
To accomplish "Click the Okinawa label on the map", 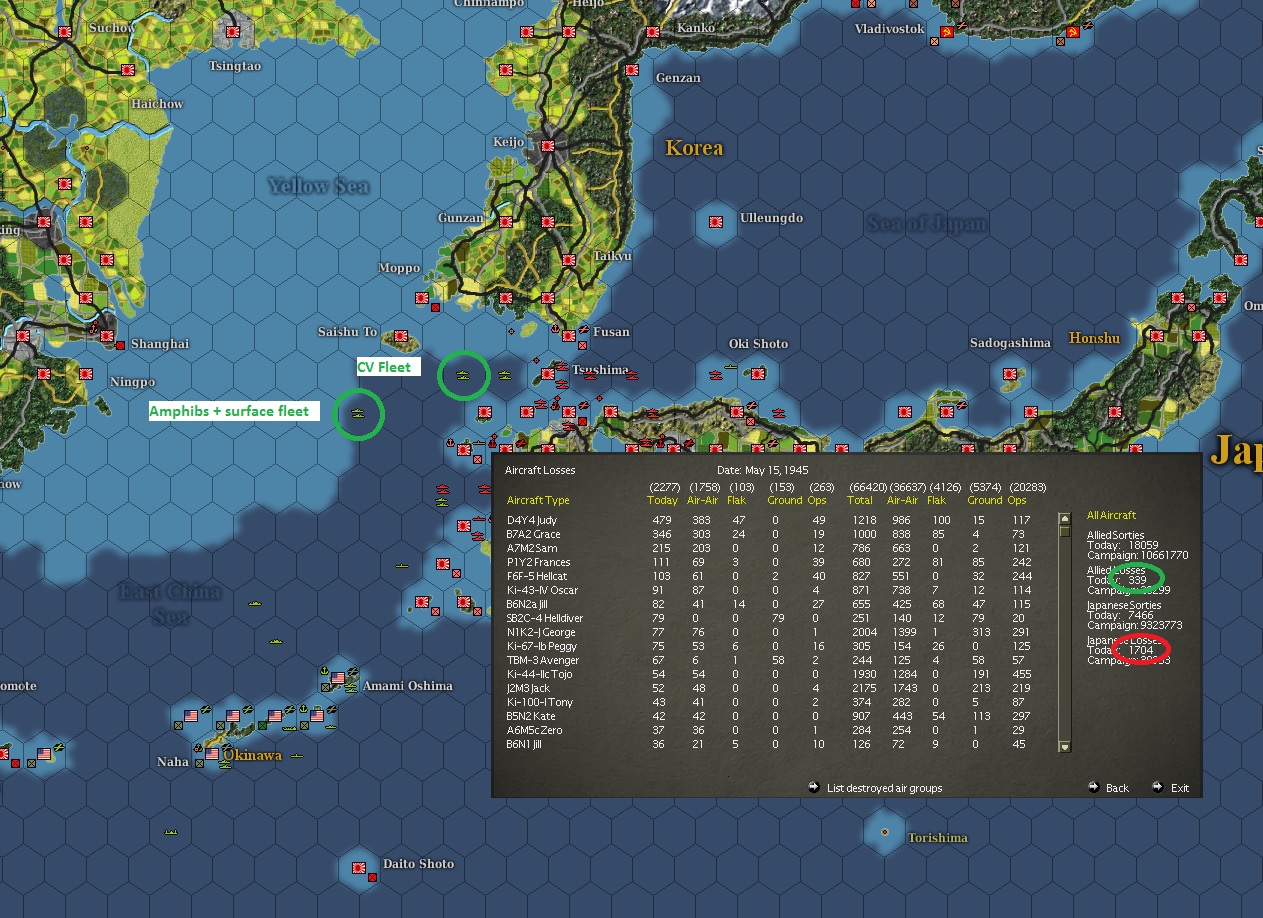I will (252, 756).
